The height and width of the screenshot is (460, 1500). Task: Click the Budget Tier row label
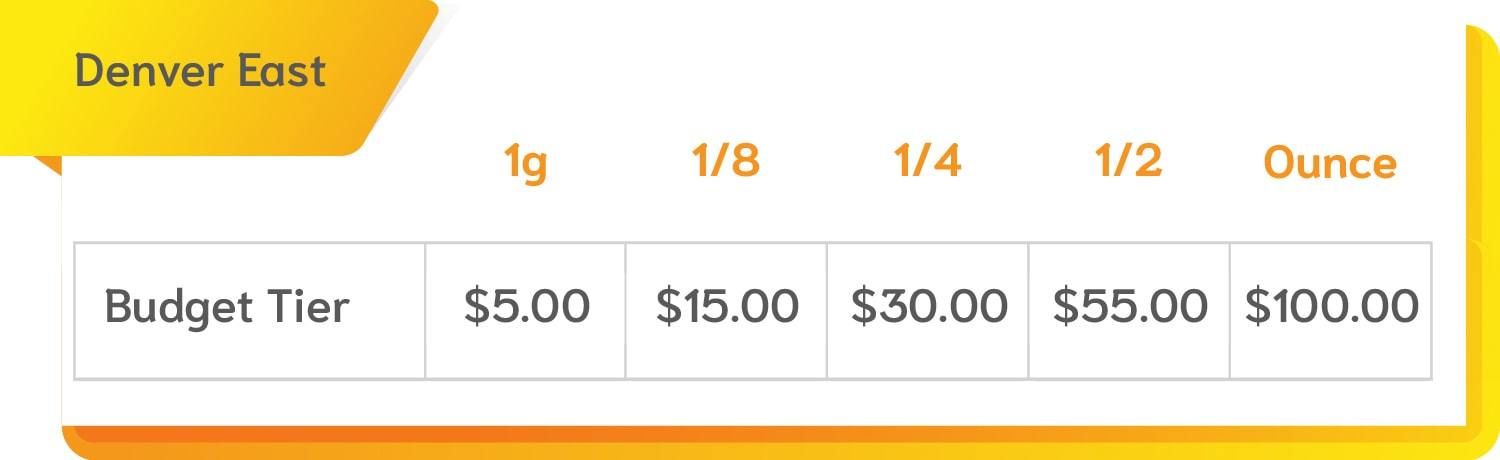[227, 306]
